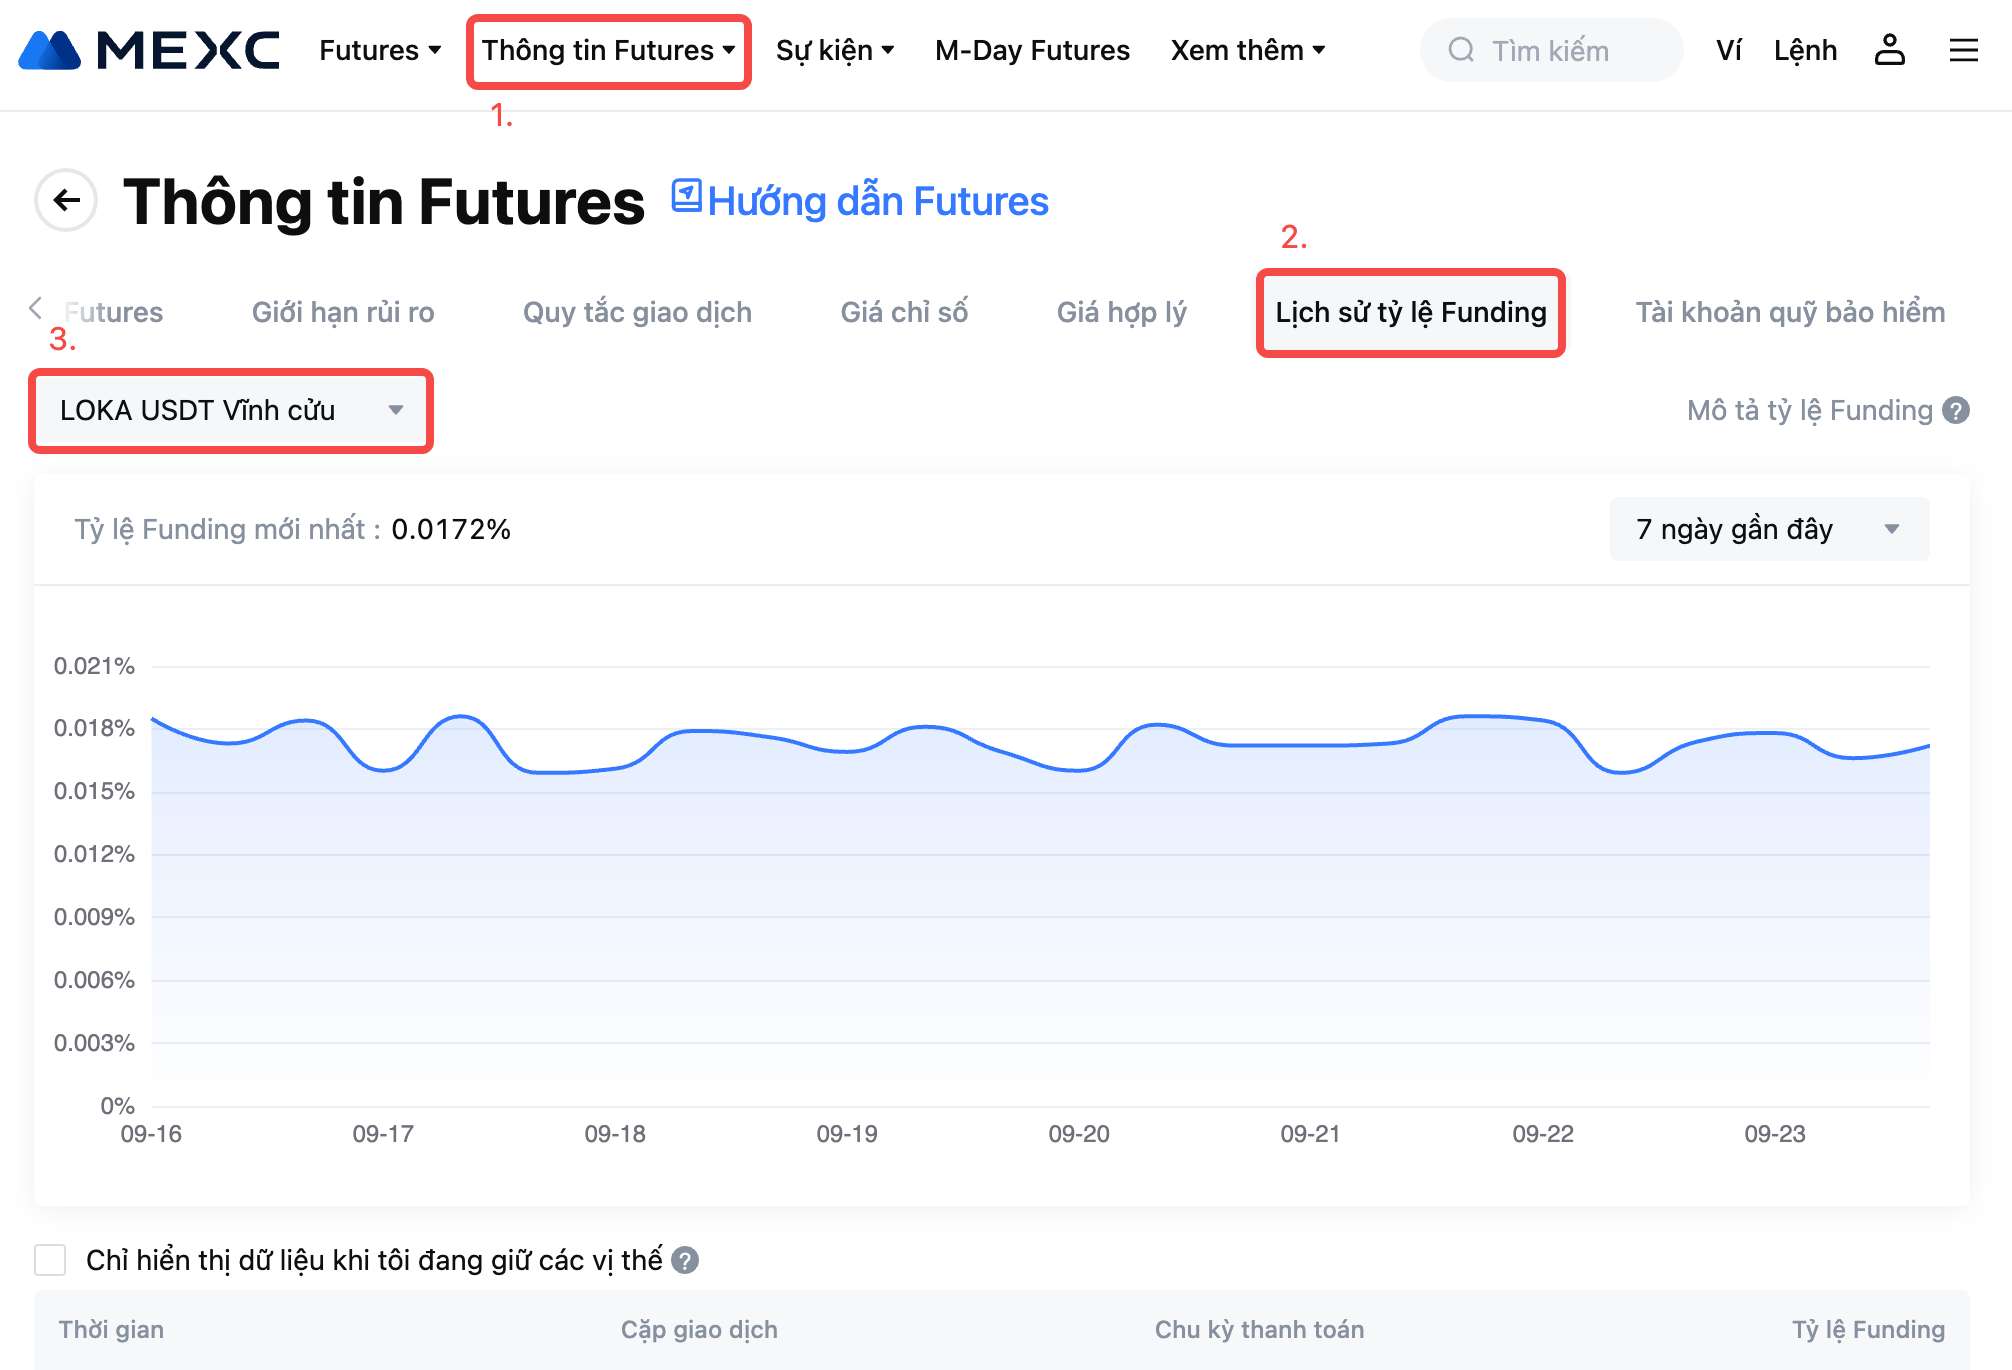Click help icon beside positions checkbox
2012x1370 pixels.
point(685,1260)
